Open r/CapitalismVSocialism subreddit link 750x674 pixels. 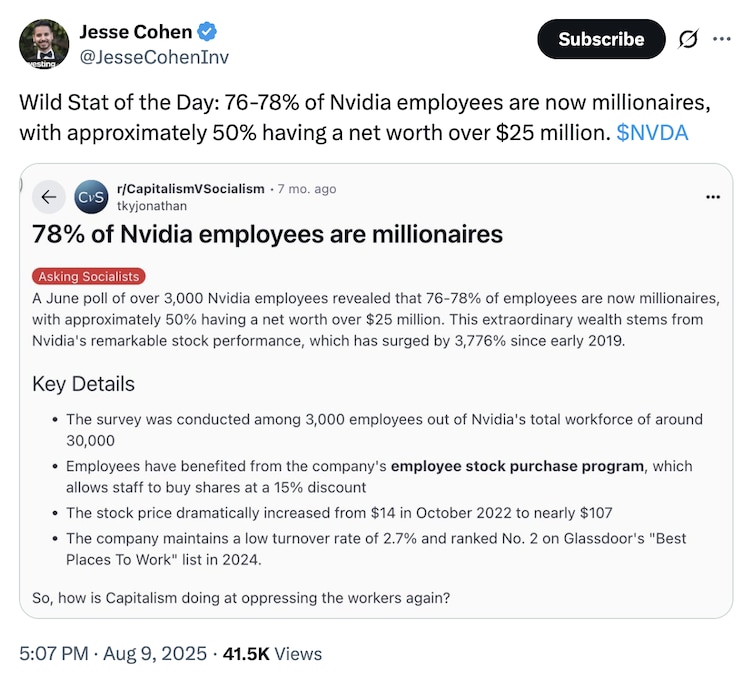click(190, 189)
